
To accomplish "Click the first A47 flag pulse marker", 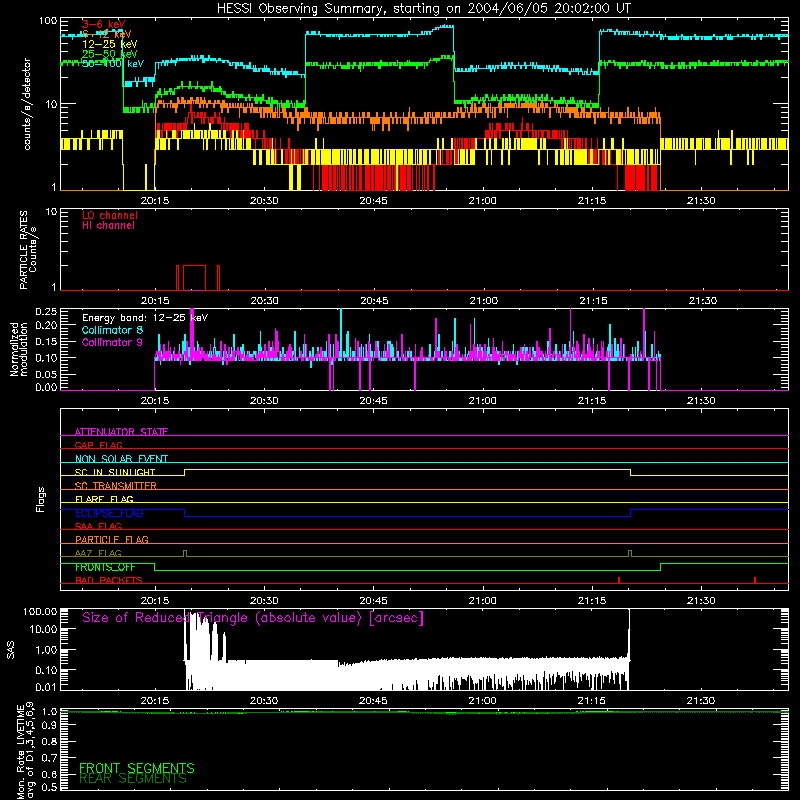I will [x=185, y=554].
